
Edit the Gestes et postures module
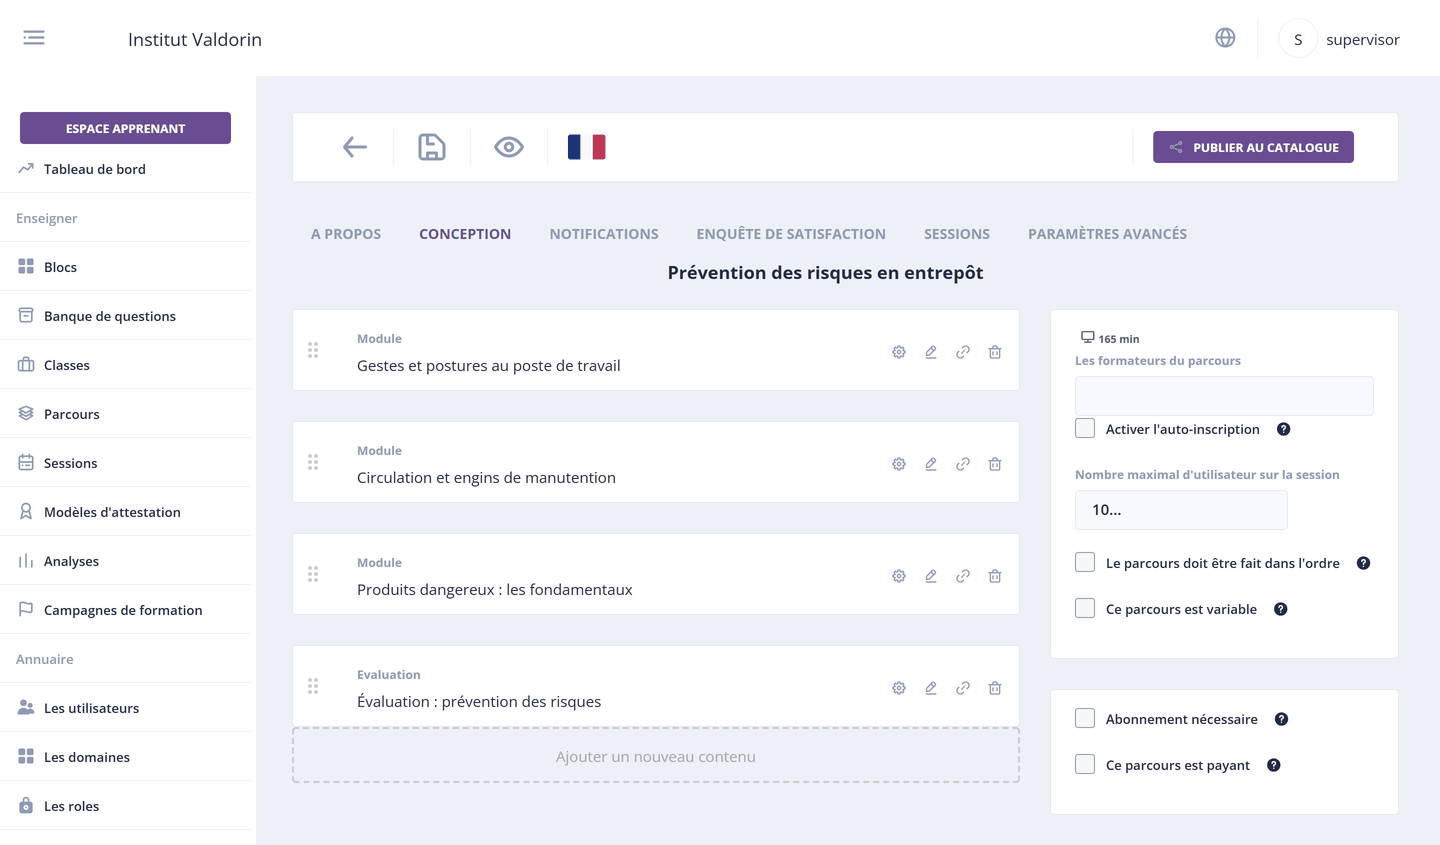931,352
